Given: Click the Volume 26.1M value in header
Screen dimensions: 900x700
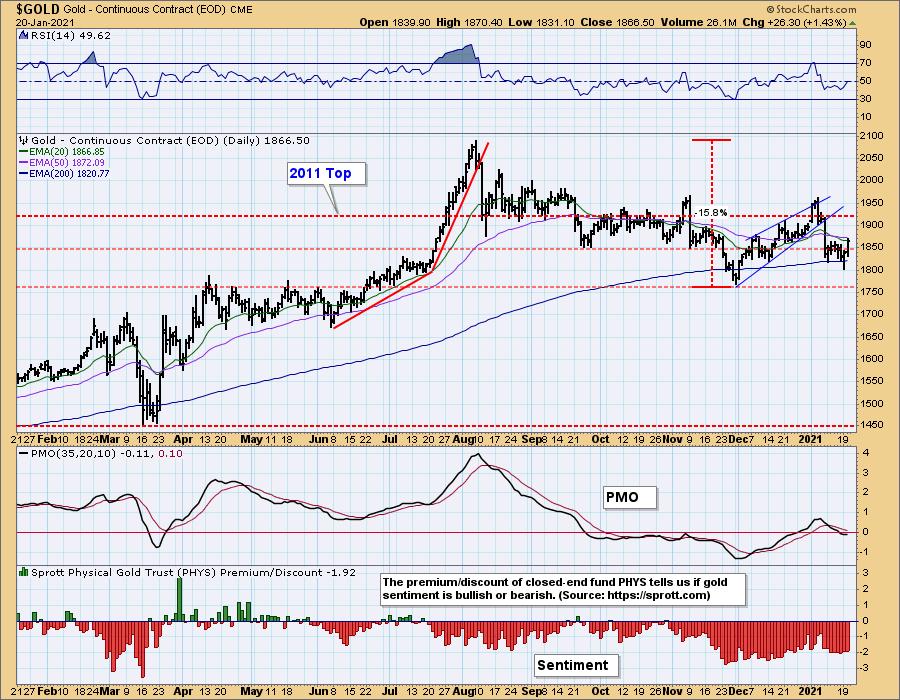Looking at the screenshot, I should coord(698,22).
